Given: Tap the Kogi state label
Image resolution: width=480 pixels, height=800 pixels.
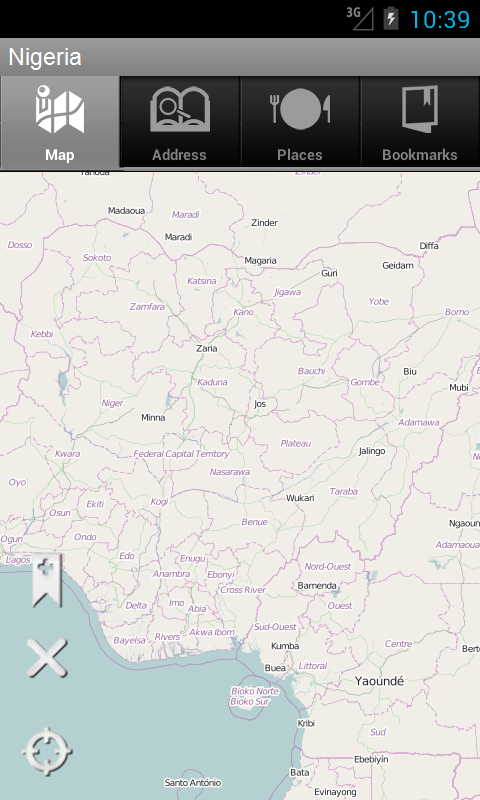Looking at the screenshot, I should point(159,502).
